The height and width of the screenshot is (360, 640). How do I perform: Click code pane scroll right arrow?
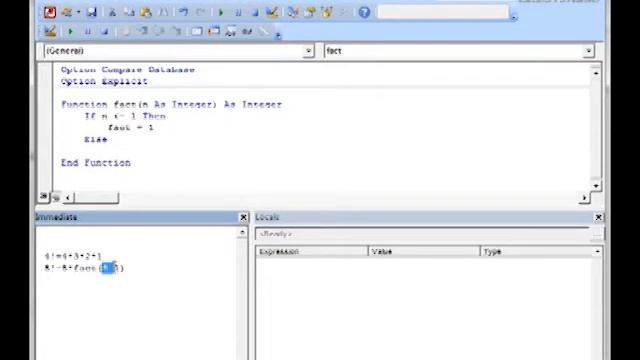point(584,198)
